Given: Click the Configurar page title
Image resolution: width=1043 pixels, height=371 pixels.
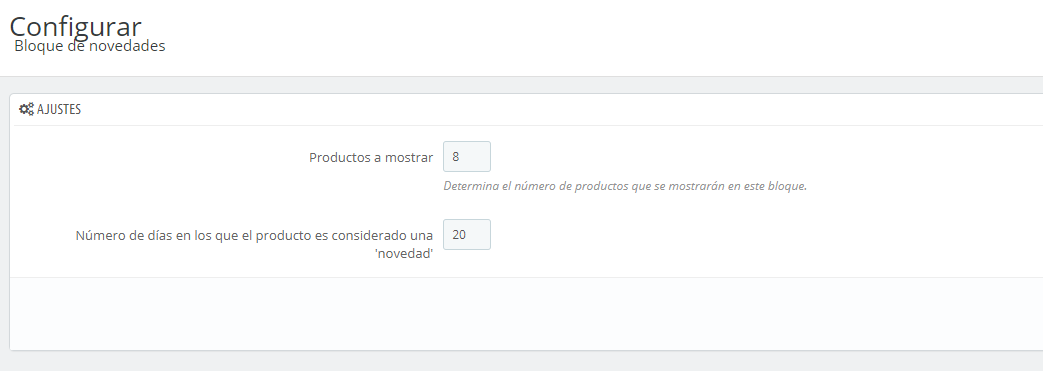Looking at the screenshot, I should click(75, 27).
